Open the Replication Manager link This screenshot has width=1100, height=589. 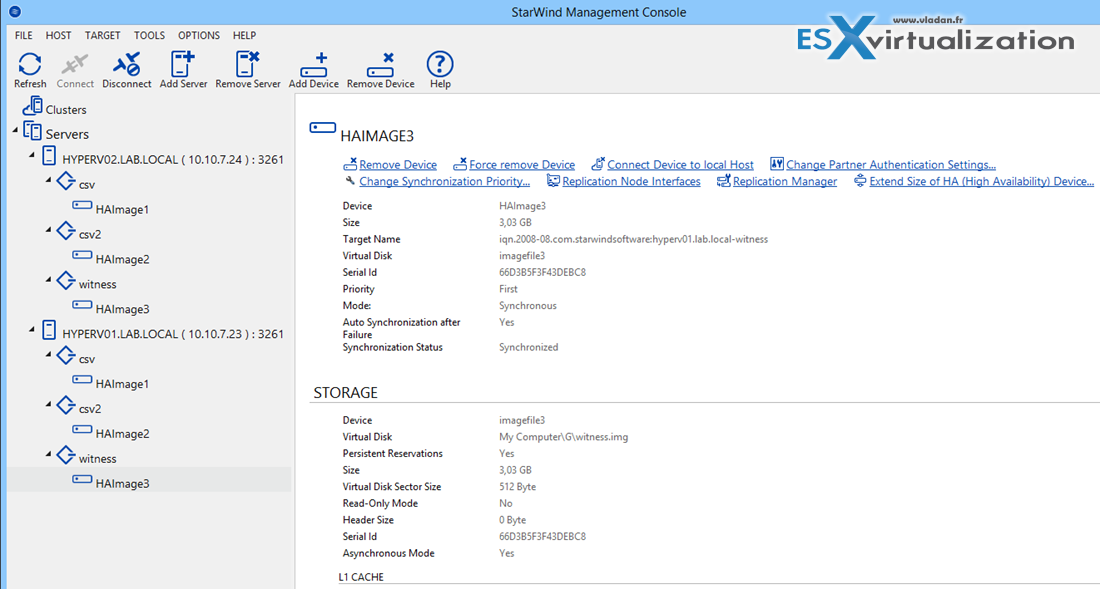(785, 182)
